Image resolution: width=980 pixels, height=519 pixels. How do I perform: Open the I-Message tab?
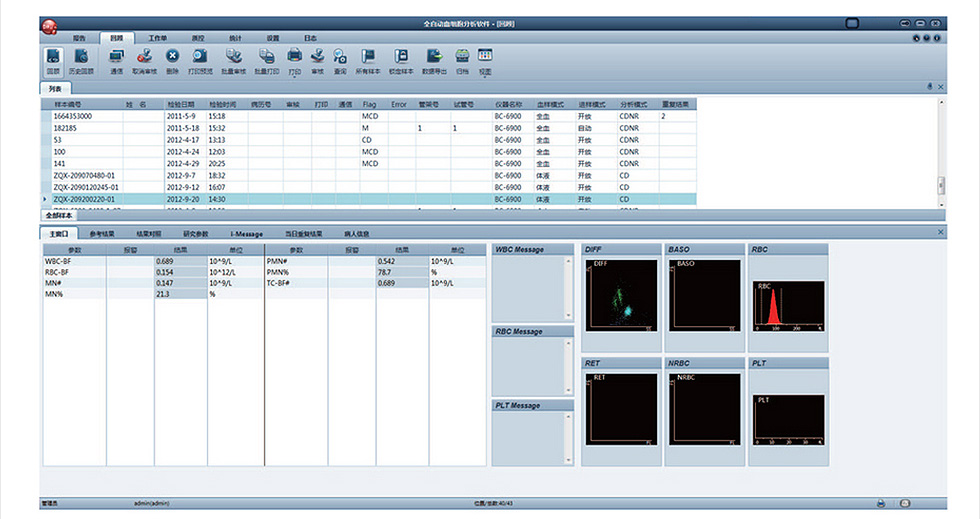246,234
